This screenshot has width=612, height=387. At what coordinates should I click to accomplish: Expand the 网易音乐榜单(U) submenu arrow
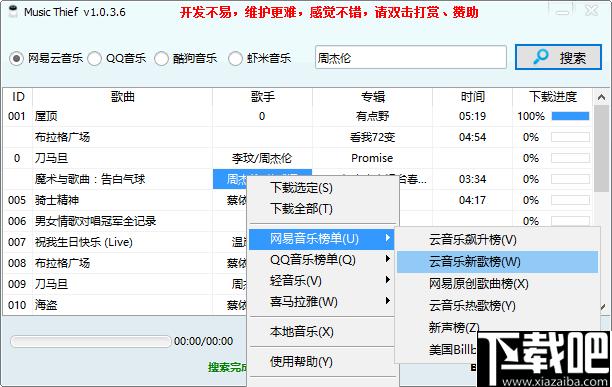(x=387, y=238)
